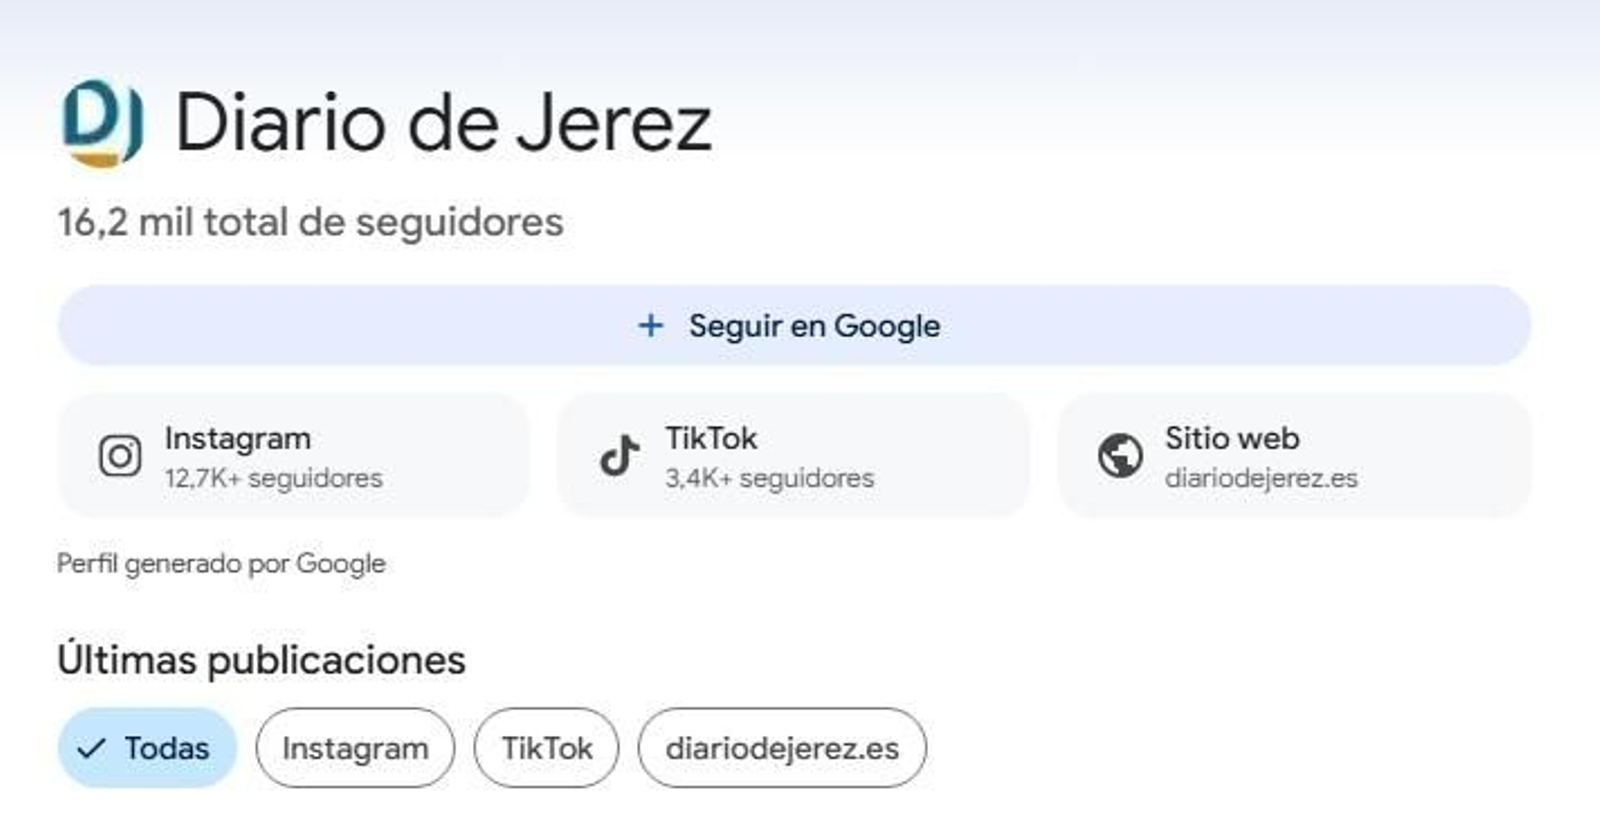This screenshot has height=827, width=1600.
Task: Toggle the Todas filter chip
Action: pos(146,746)
